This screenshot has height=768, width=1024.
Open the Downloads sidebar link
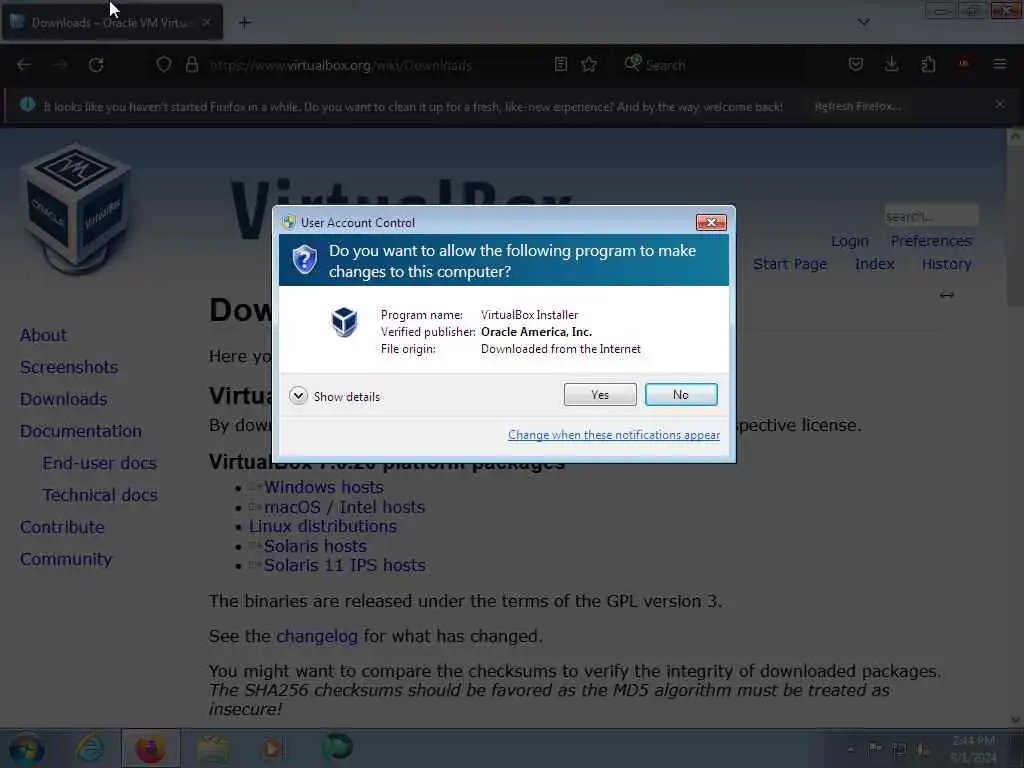point(63,399)
